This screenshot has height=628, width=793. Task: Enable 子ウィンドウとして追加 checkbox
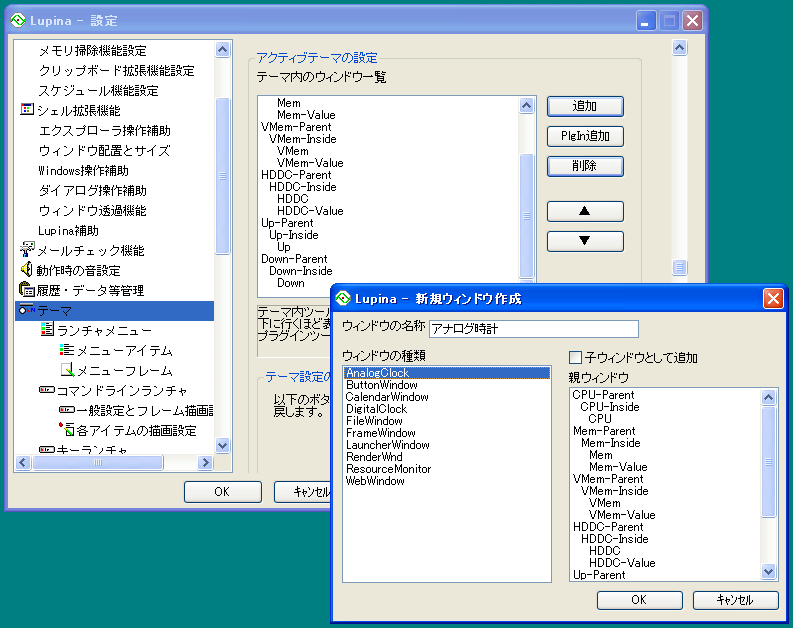[x=575, y=357]
